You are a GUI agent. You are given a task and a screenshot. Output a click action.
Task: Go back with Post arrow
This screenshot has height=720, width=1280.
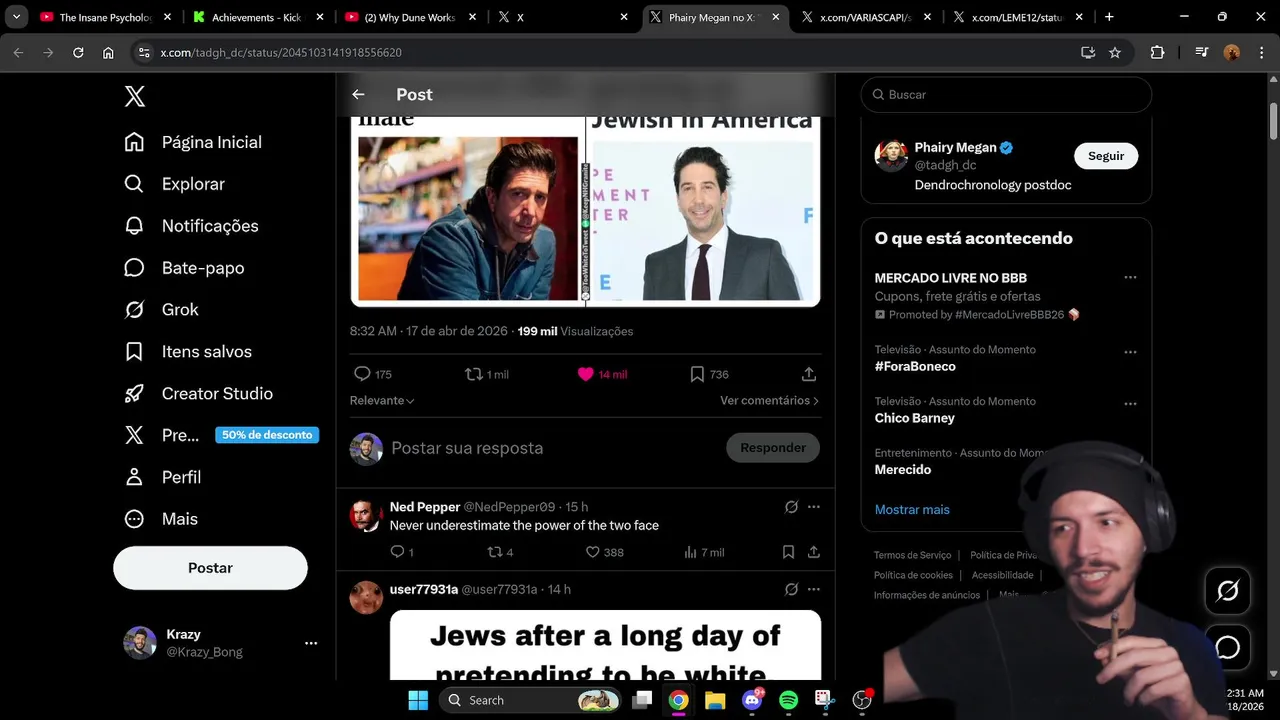[358, 94]
